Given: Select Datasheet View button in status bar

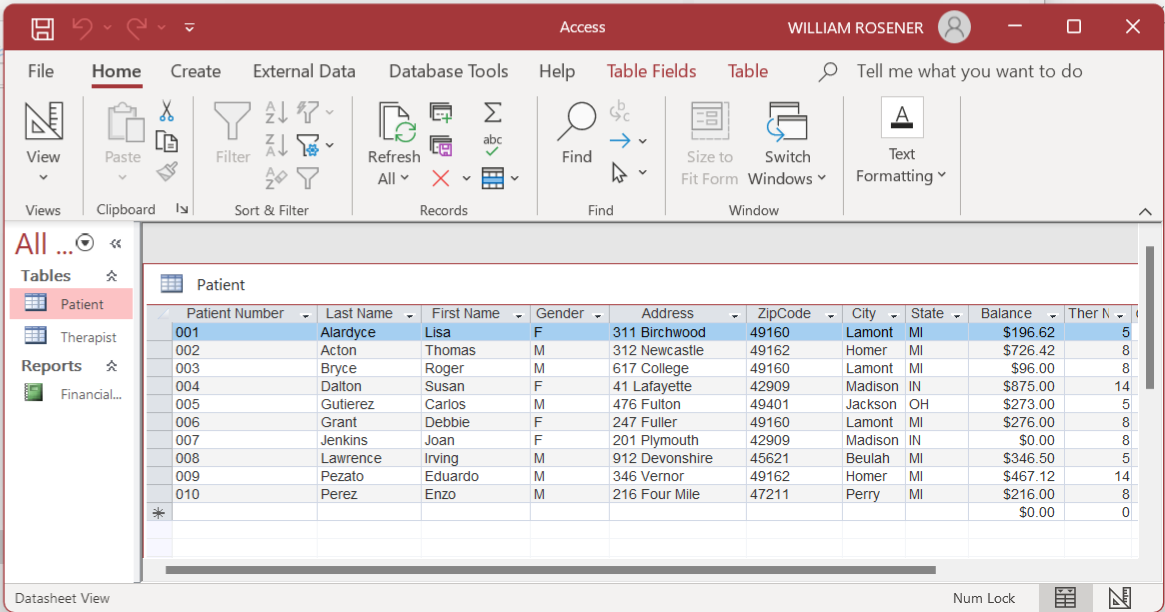Looking at the screenshot, I should pyautogui.click(x=1065, y=598).
